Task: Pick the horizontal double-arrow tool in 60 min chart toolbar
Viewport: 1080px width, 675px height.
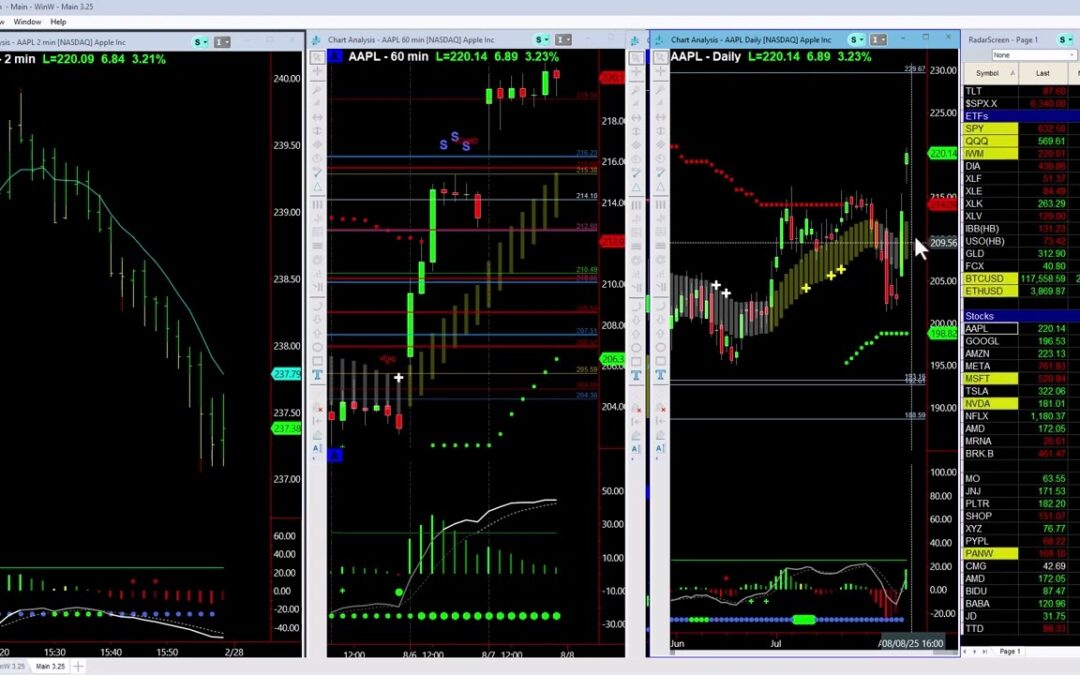Action: pos(318,117)
